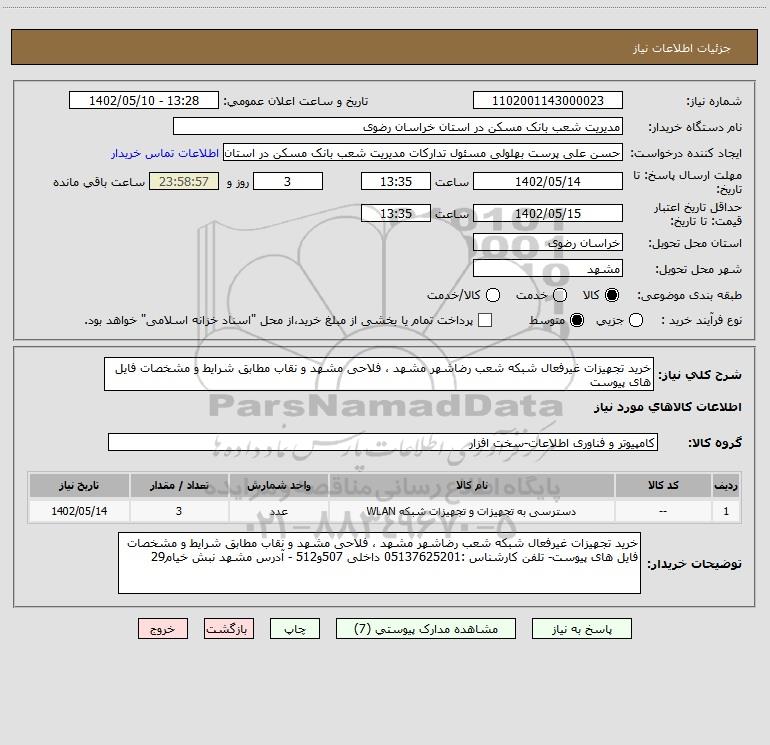This screenshot has height=745, width=770.
Task: Toggle the اسناد خزانه اسلامی payment checkbox
Action: pyautogui.click(x=485, y=320)
